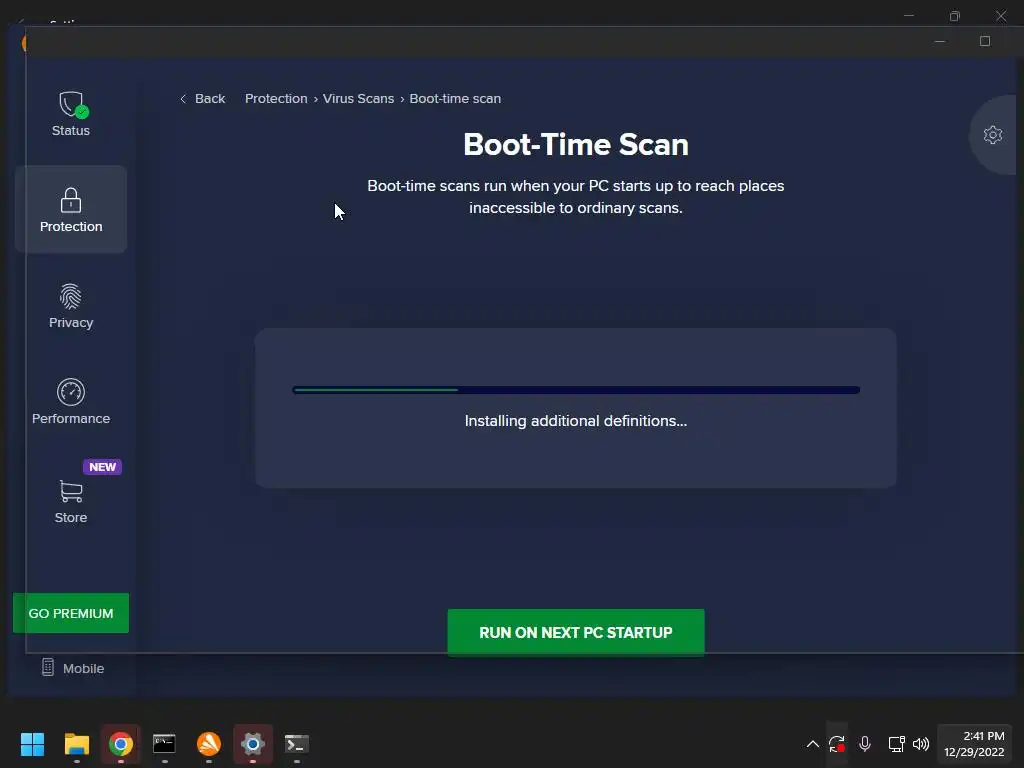Image resolution: width=1024 pixels, height=768 pixels.
Task: Open Command Prompt from taskbar
Action: [165, 744]
